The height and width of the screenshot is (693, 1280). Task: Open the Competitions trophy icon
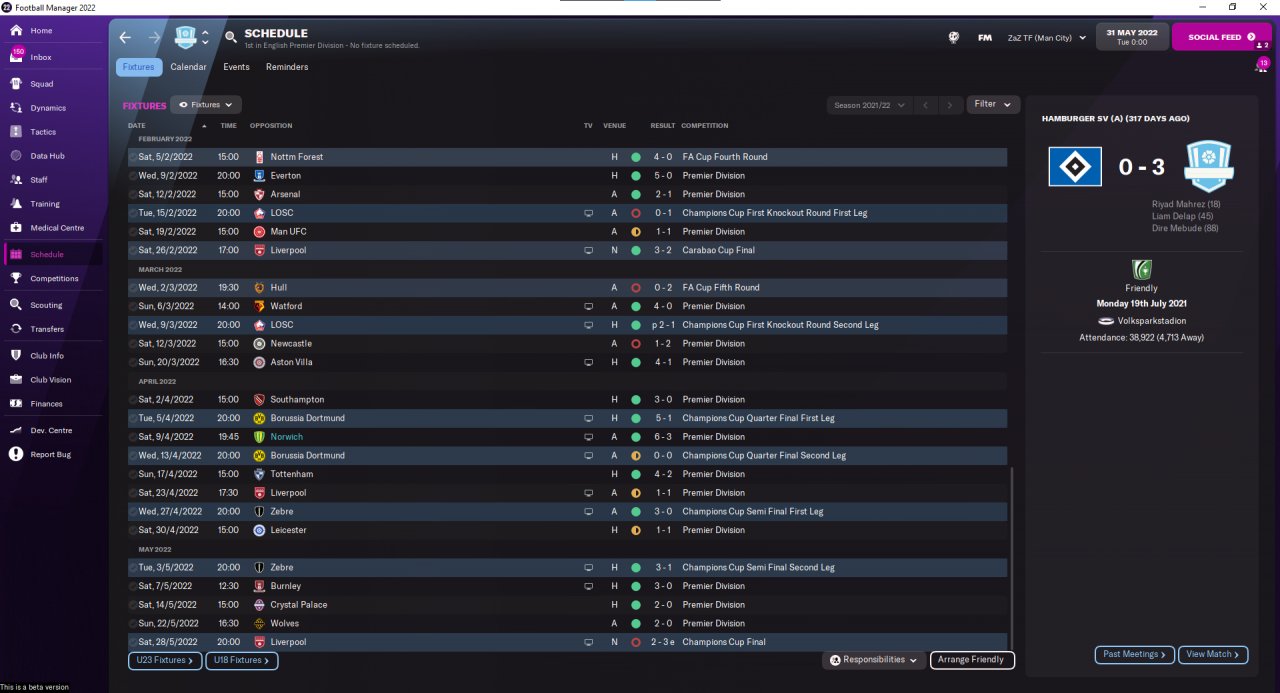point(16,279)
